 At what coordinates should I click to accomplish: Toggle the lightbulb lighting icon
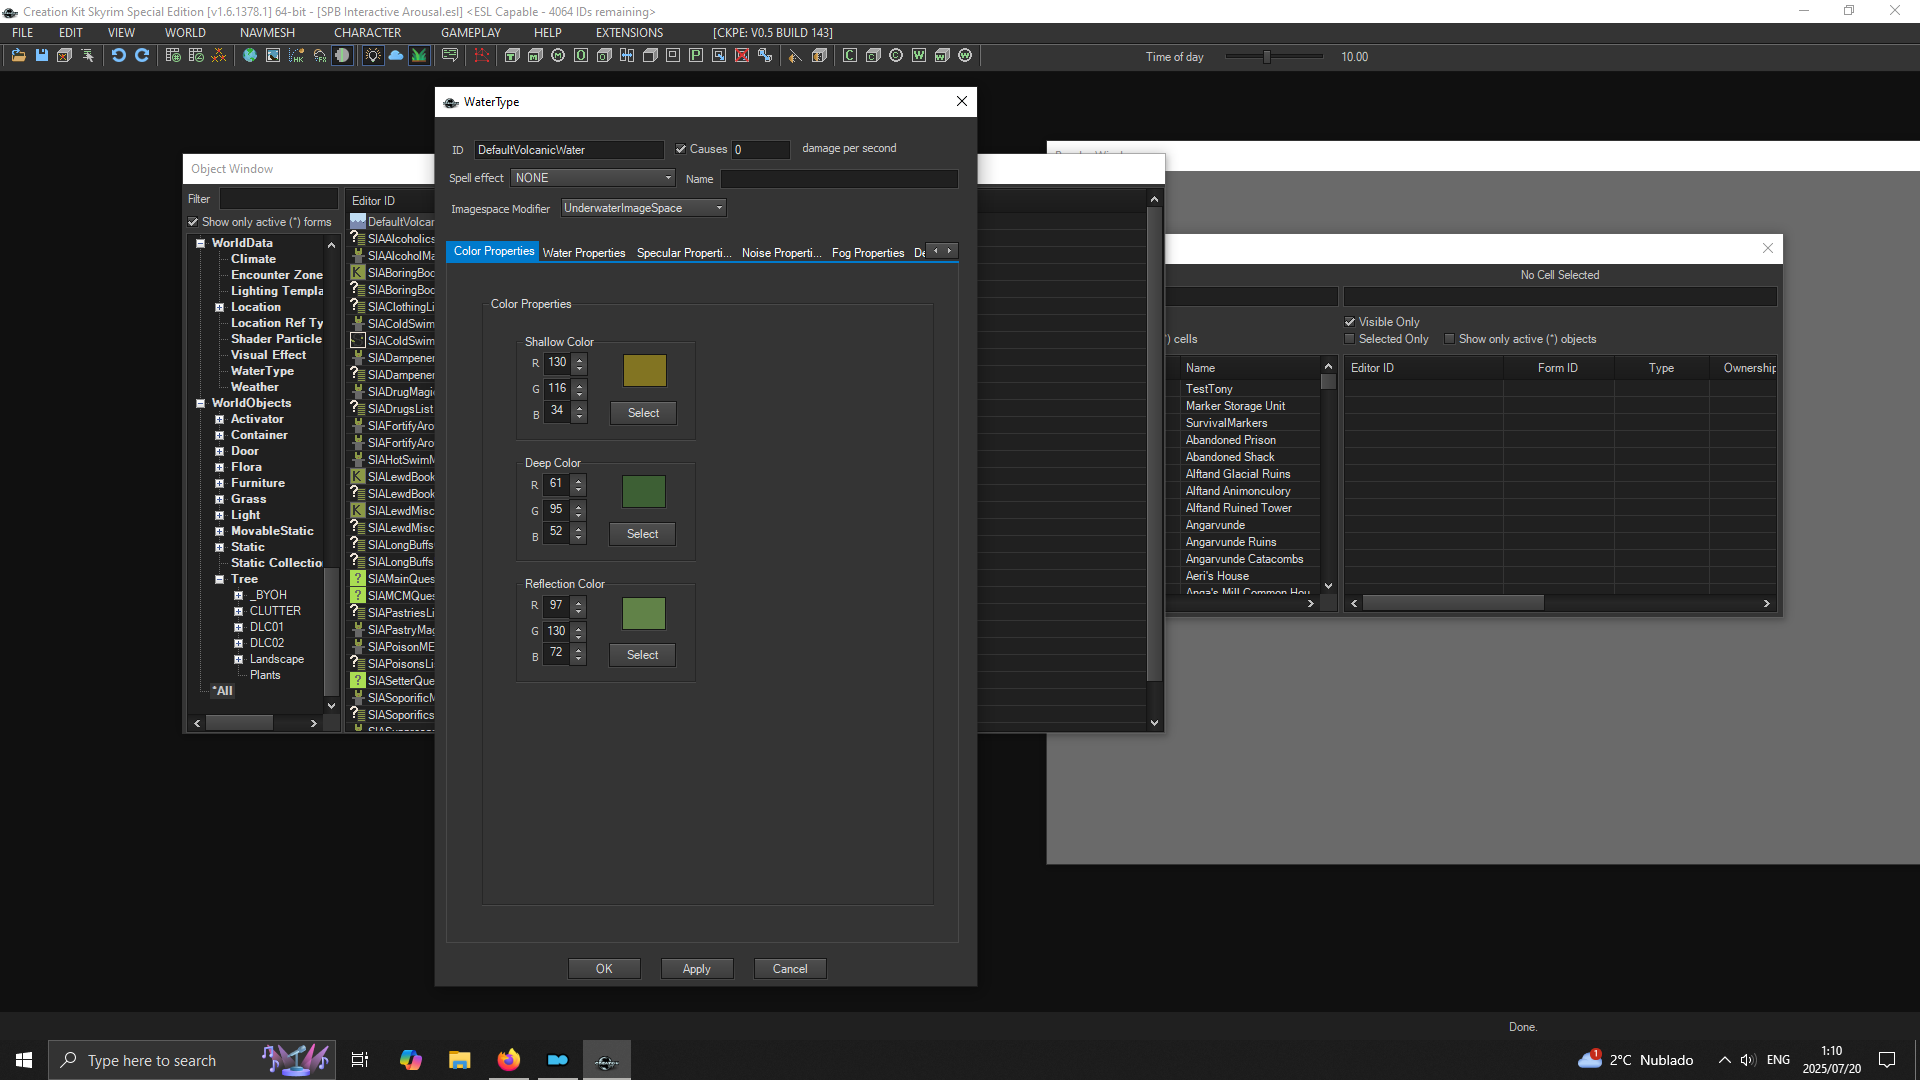(373, 56)
